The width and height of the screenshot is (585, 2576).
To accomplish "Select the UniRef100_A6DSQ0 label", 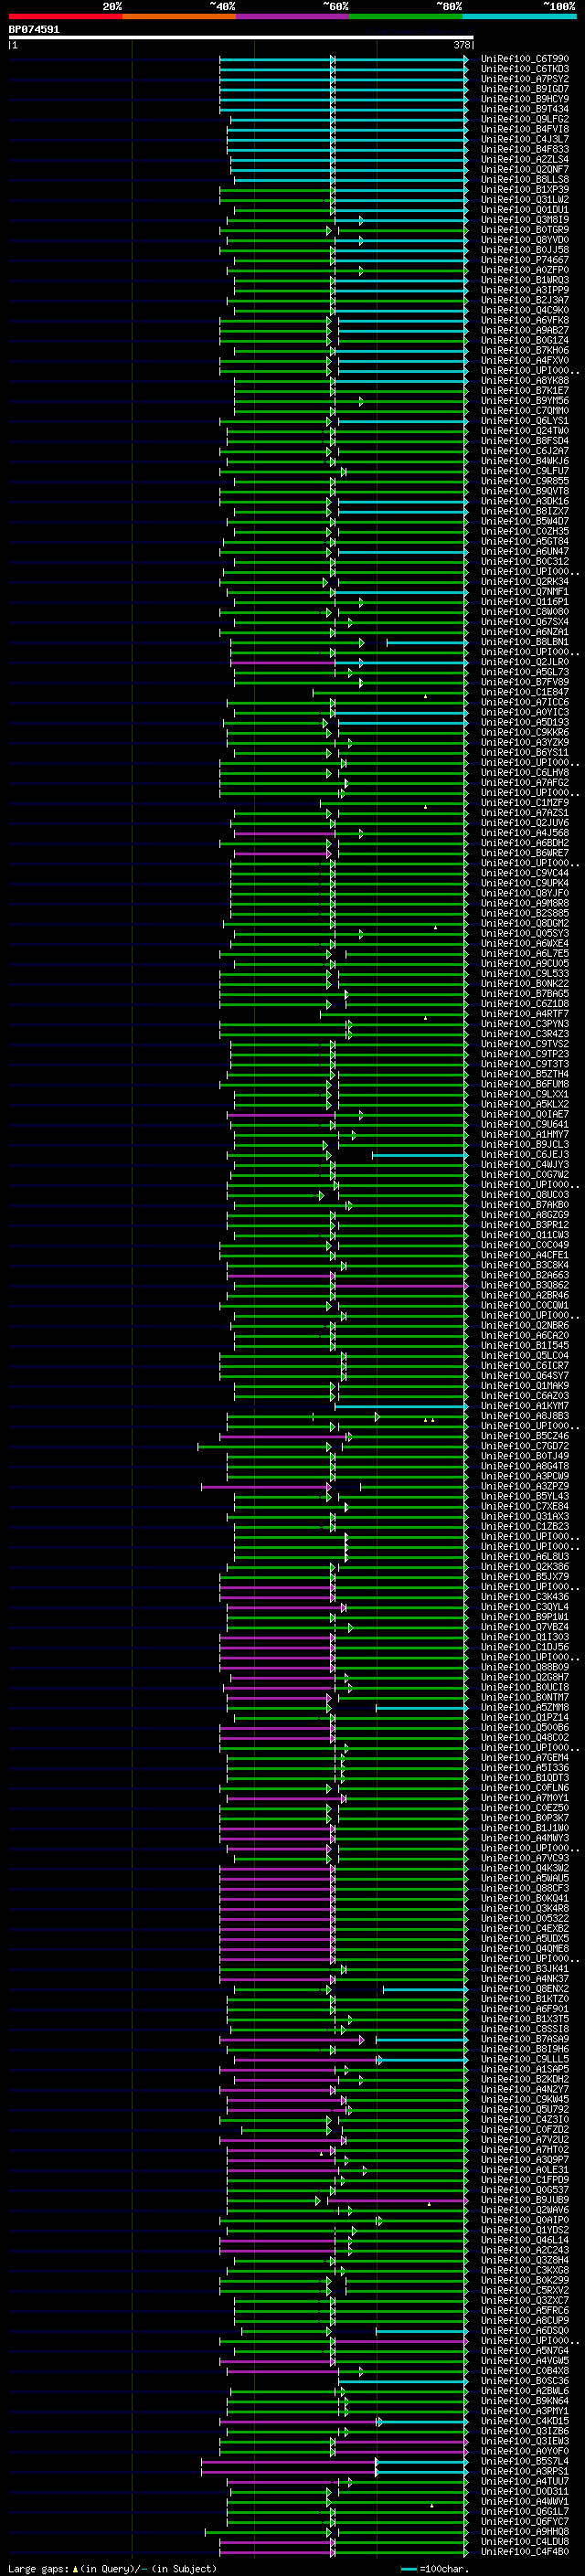I will (525, 2330).
